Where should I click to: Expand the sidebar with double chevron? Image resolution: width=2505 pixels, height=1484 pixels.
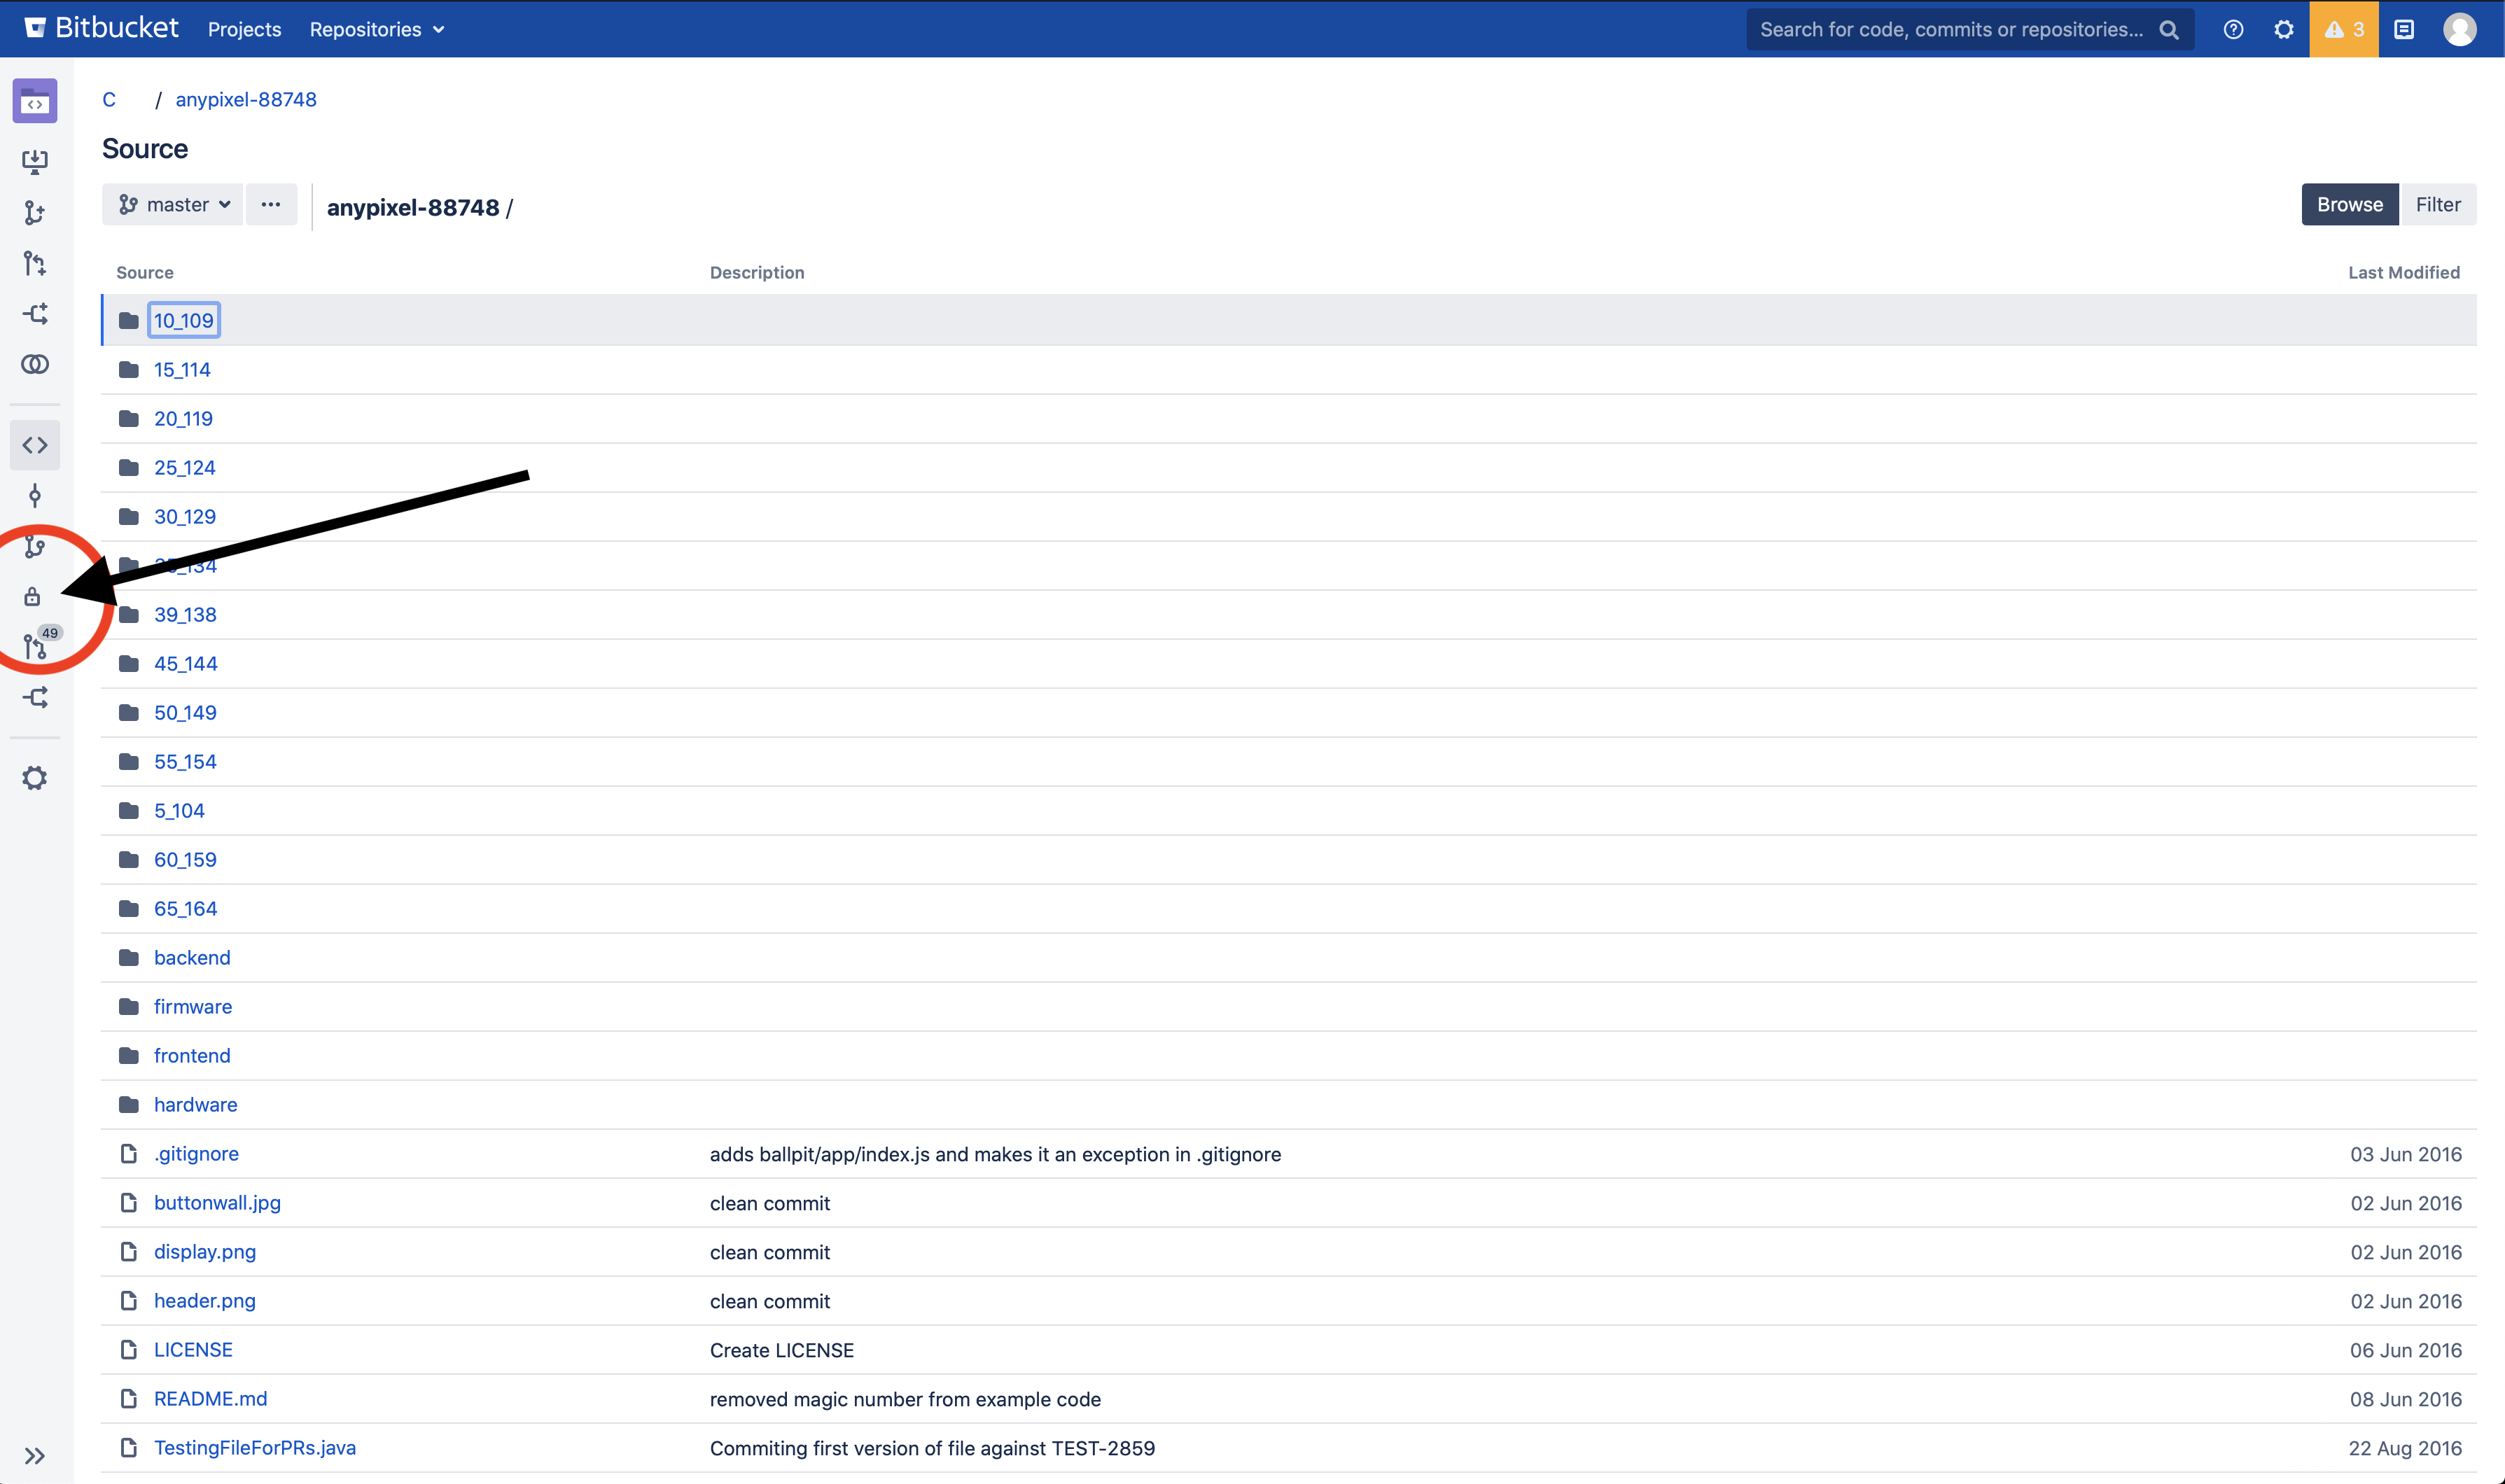point(35,1456)
